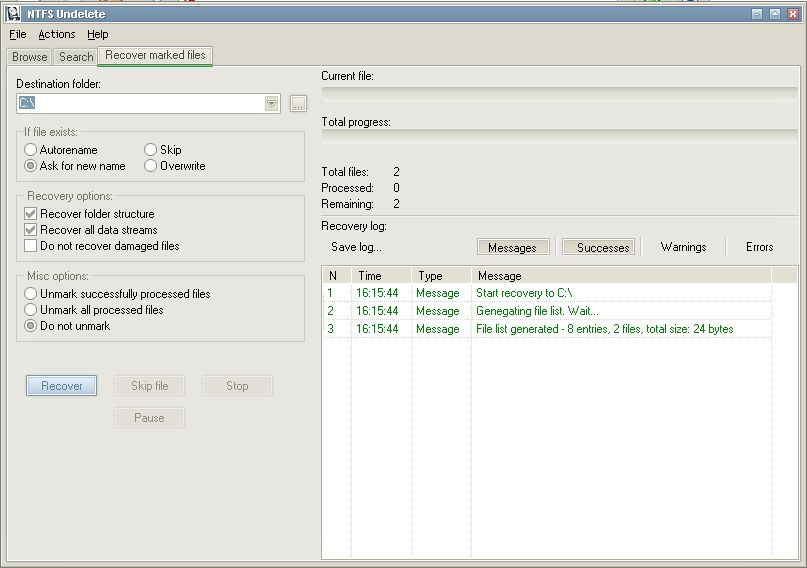The width and height of the screenshot is (807, 568).
Task: Choose Skip if file exists
Action: click(163, 150)
